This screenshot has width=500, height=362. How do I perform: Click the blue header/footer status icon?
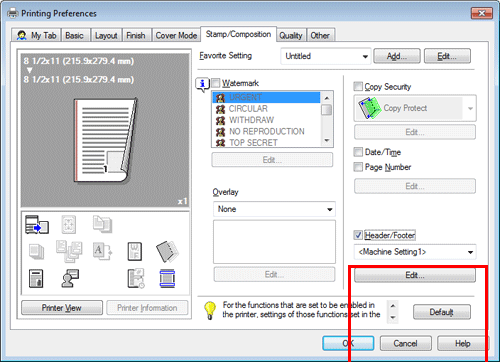[x=167, y=278]
